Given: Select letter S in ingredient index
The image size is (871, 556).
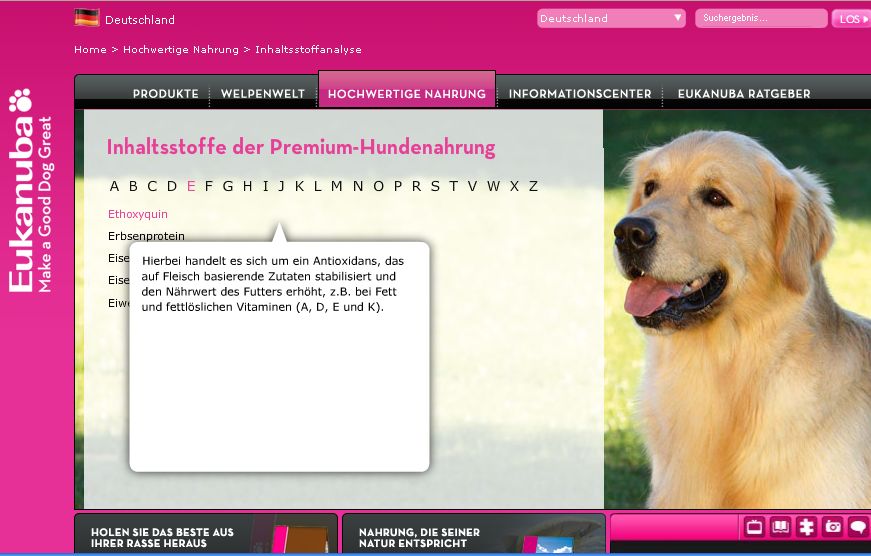Looking at the screenshot, I should [436, 186].
